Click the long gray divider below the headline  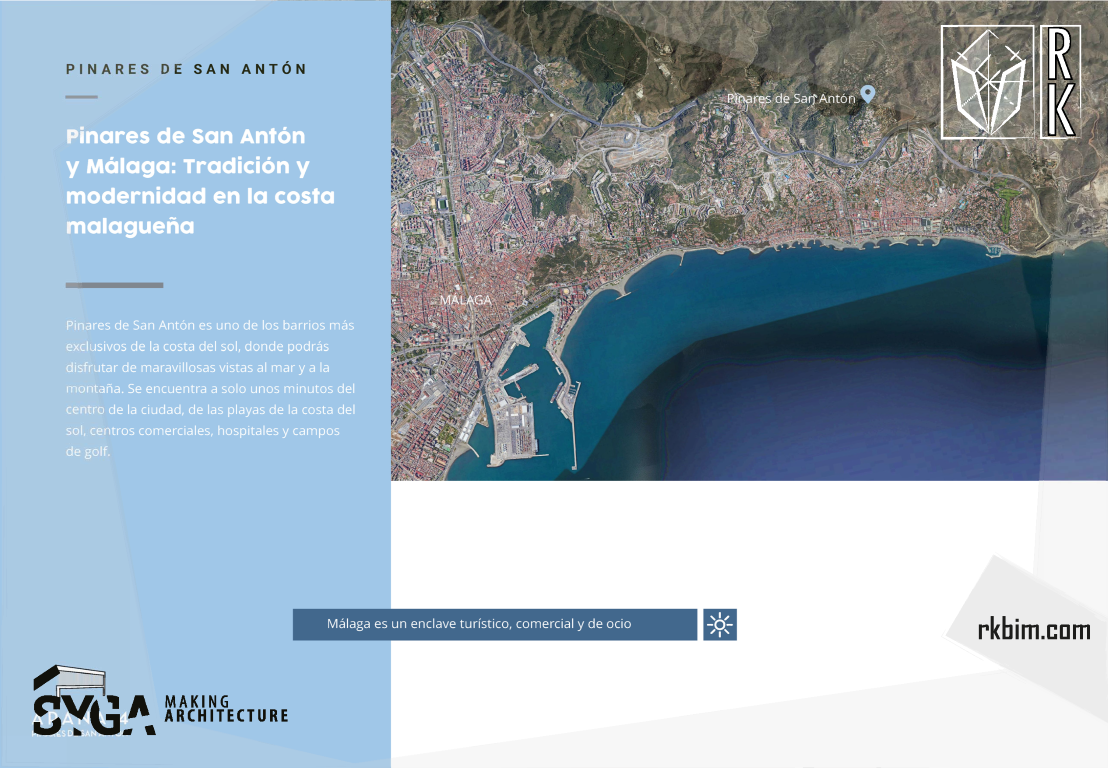[x=114, y=285]
